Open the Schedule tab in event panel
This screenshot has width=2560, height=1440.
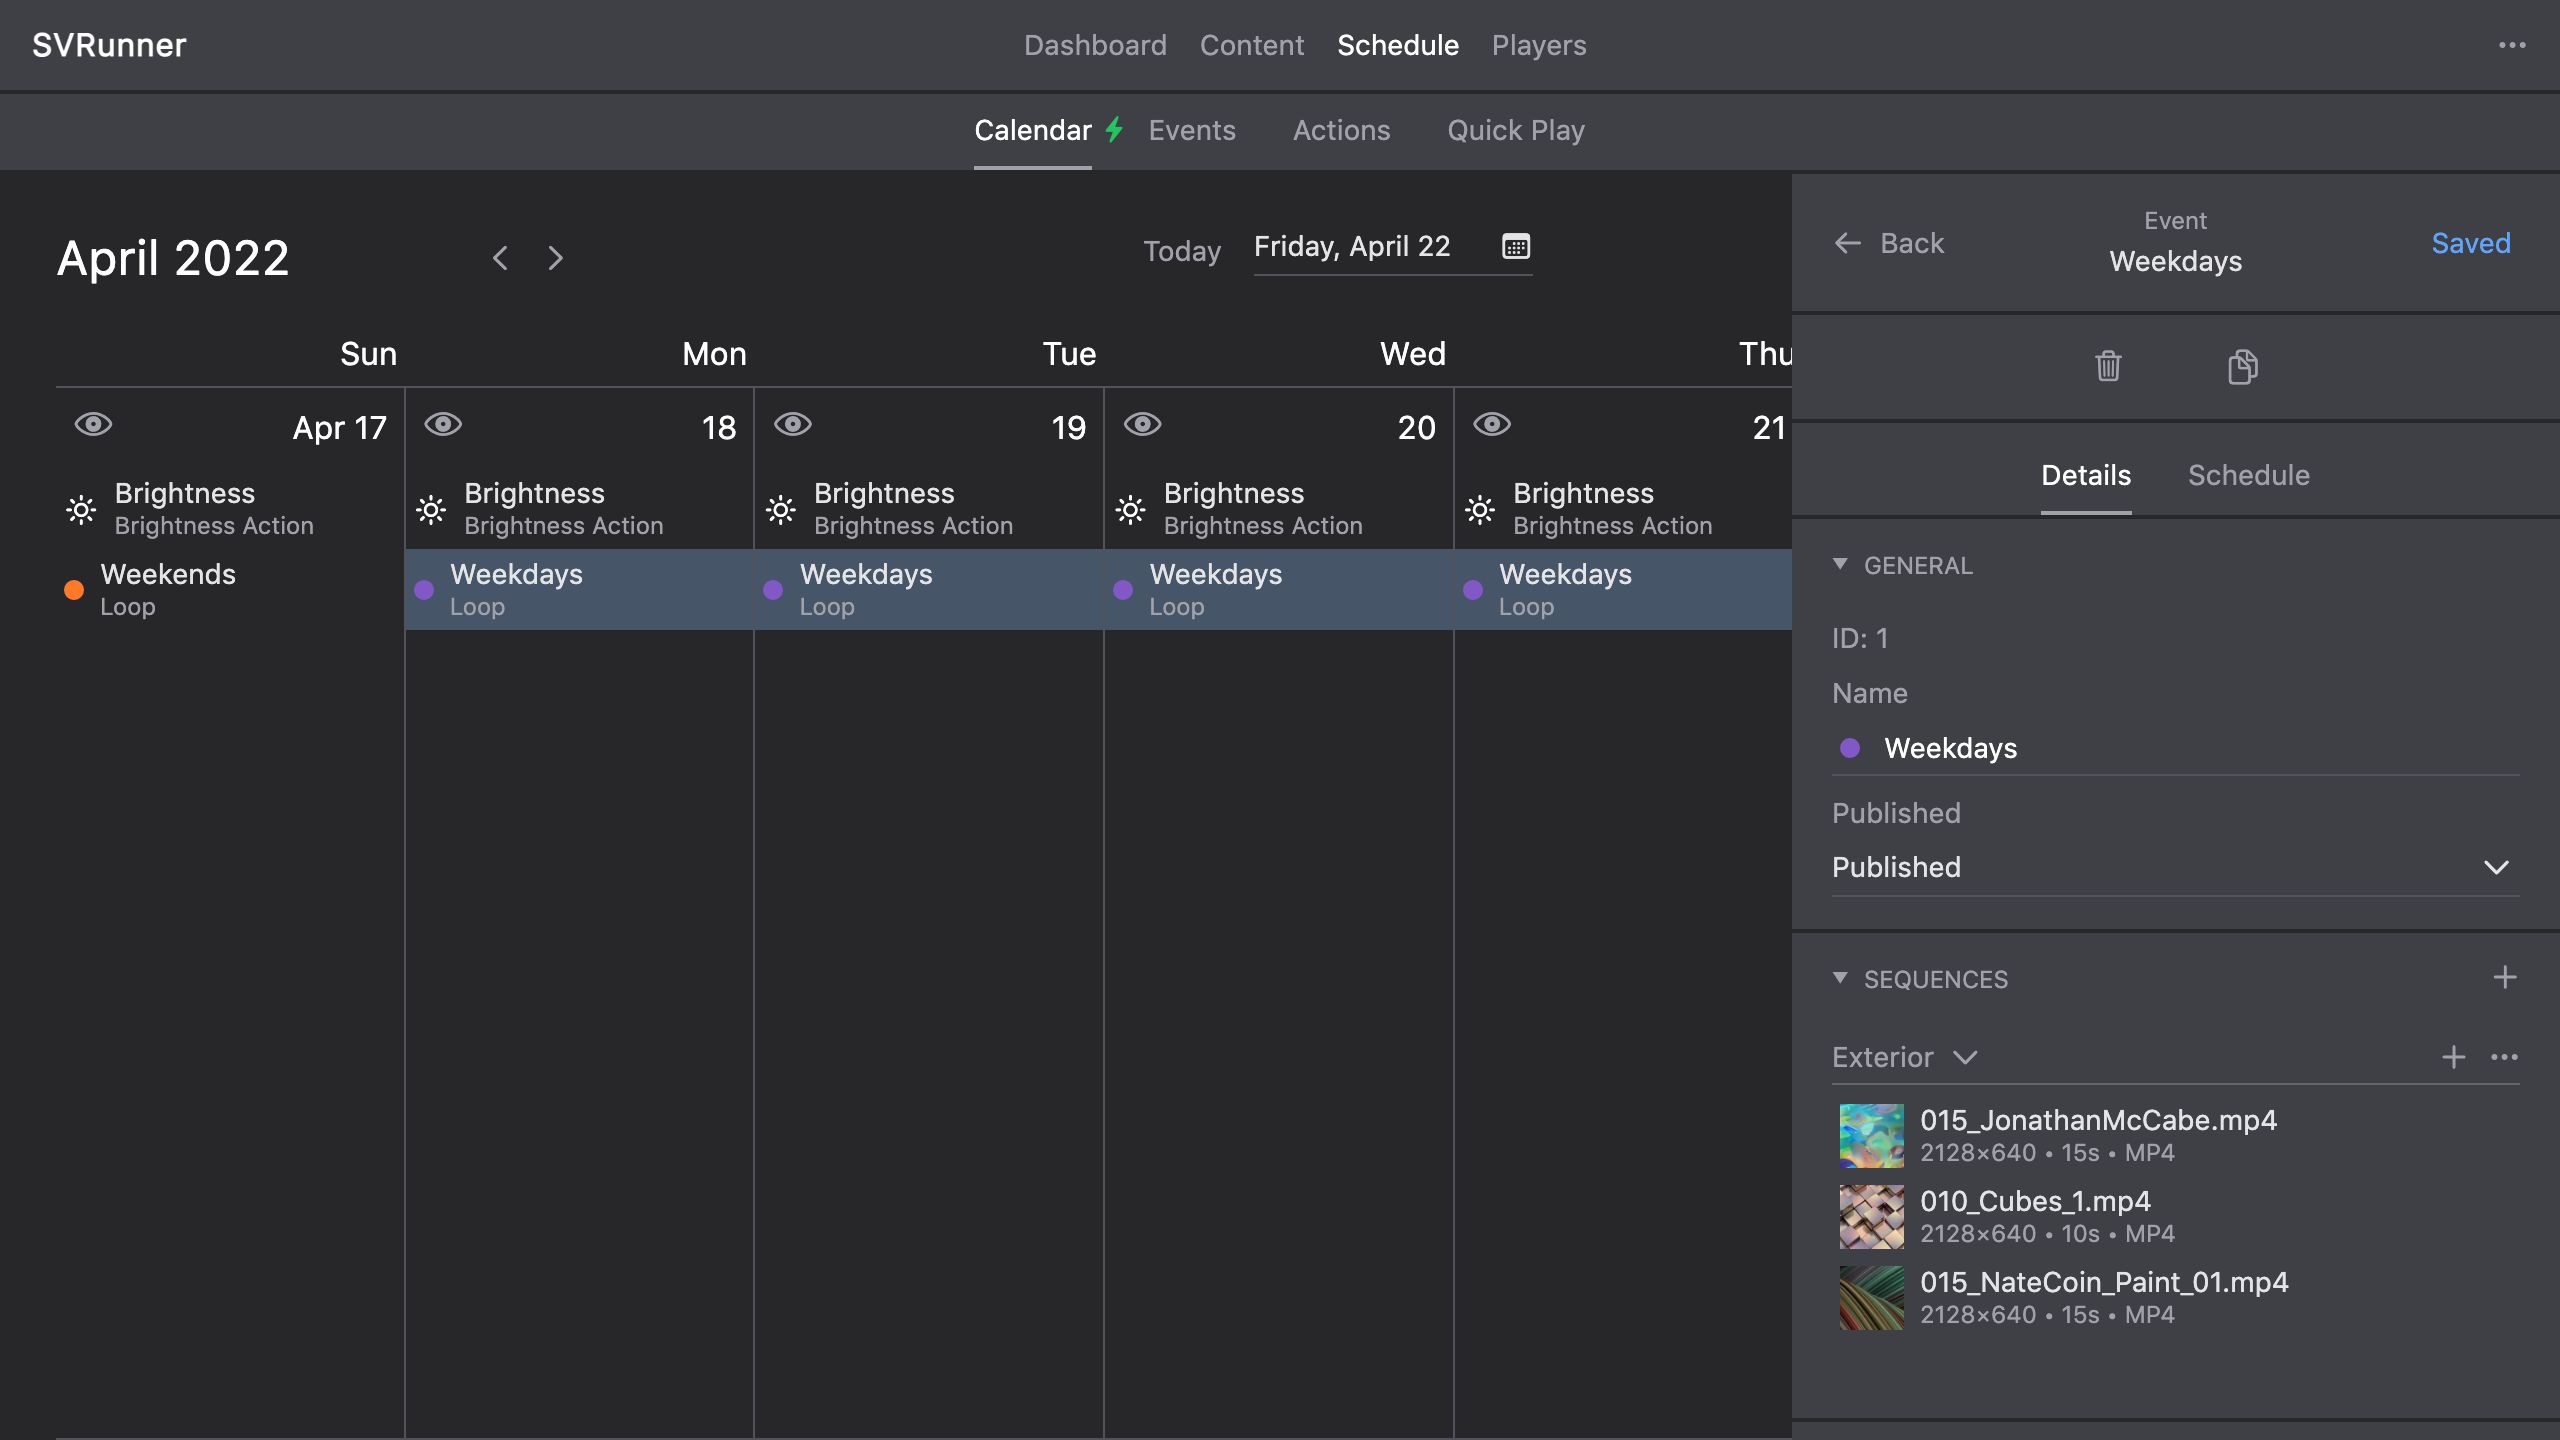pos(2248,475)
